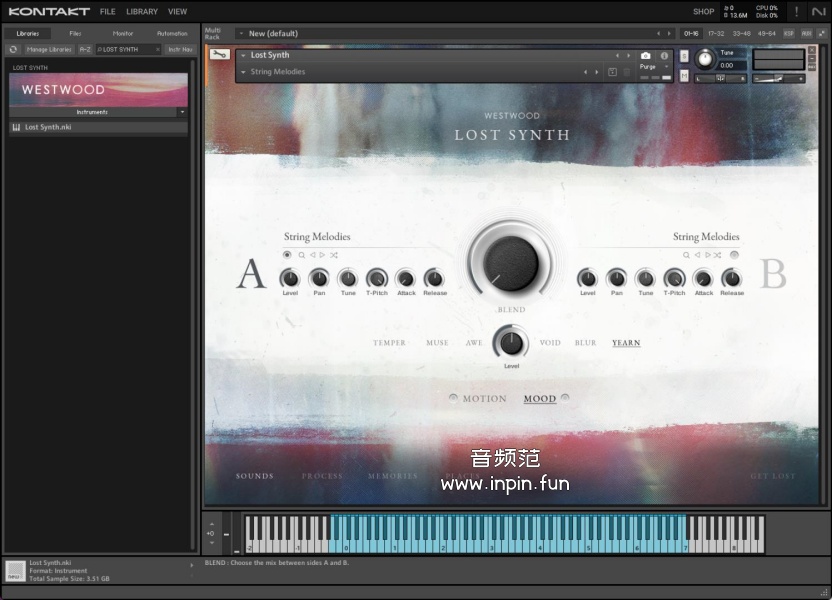832x600 pixels.
Task: Expand the Lost Synth instrument name dropdown
Action: tap(244, 55)
